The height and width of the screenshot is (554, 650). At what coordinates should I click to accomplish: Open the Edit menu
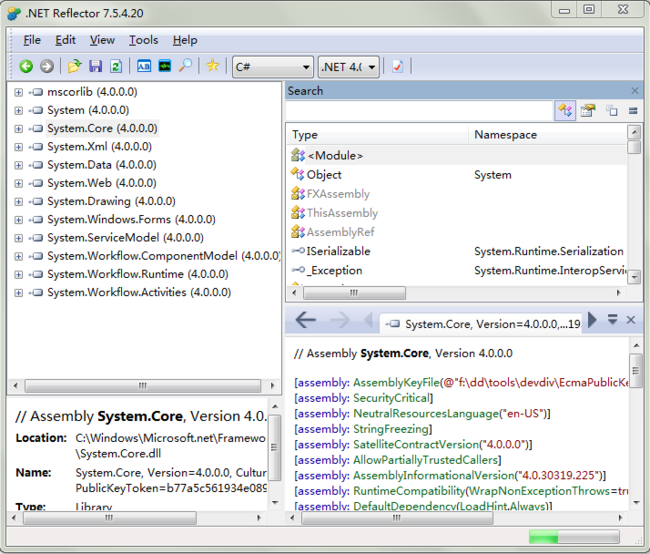point(65,40)
